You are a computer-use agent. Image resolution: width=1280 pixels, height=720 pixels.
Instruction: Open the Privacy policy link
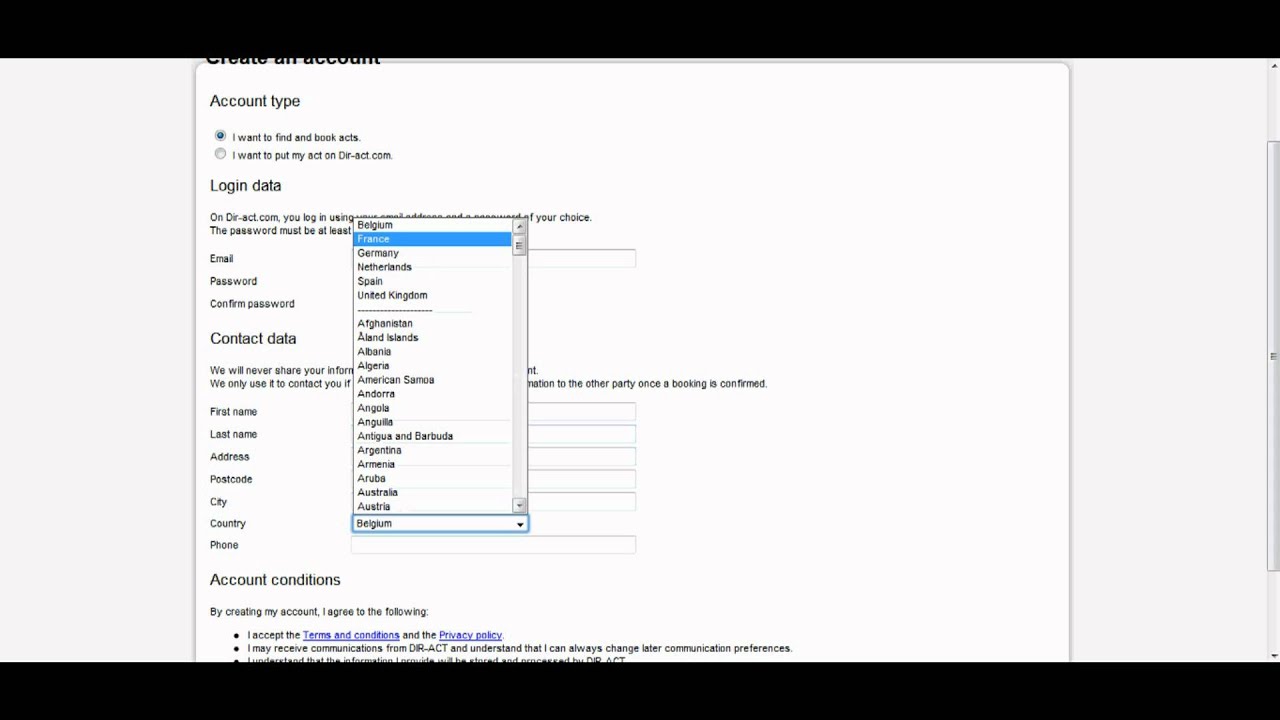(x=470, y=635)
